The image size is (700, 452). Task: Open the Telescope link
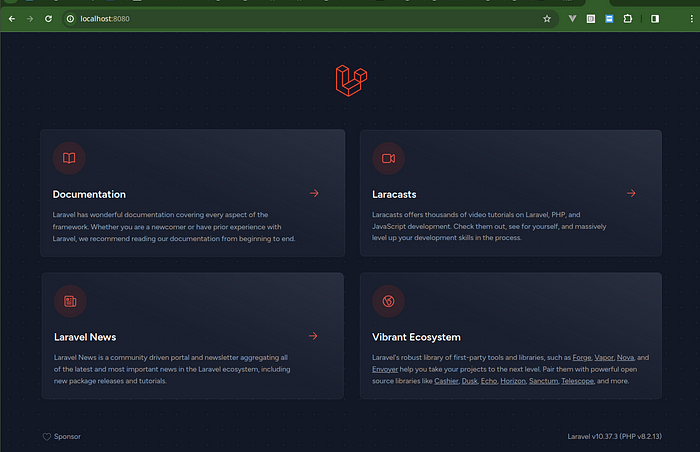[578, 381]
